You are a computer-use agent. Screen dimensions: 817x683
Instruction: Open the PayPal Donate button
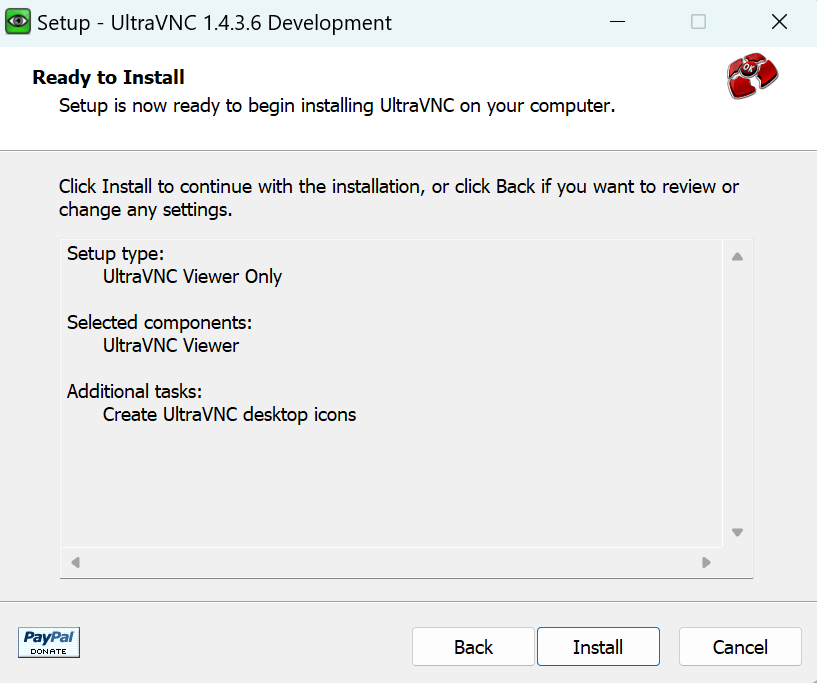pyautogui.click(x=49, y=642)
